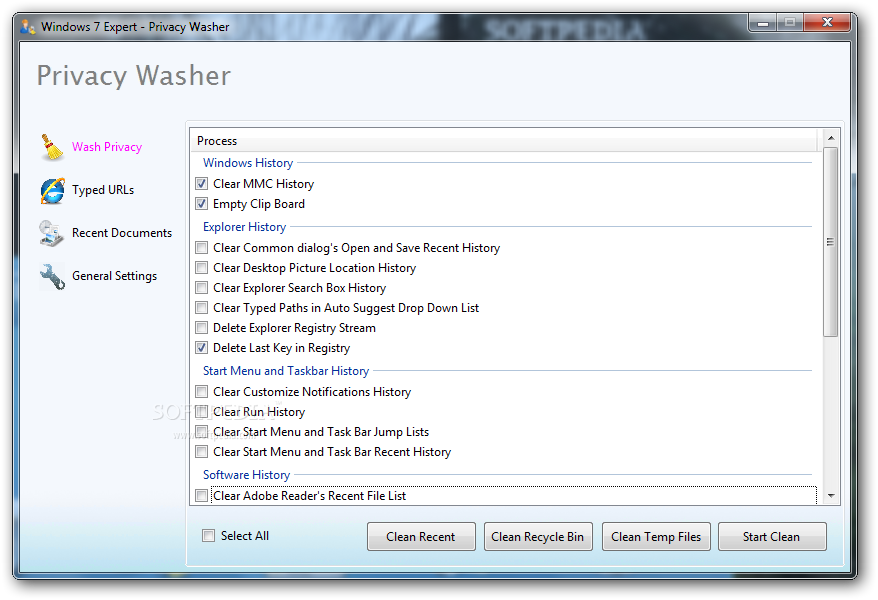This screenshot has width=878, height=600.
Task: Enable Delete Explorer Registry Stream
Action: point(202,327)
